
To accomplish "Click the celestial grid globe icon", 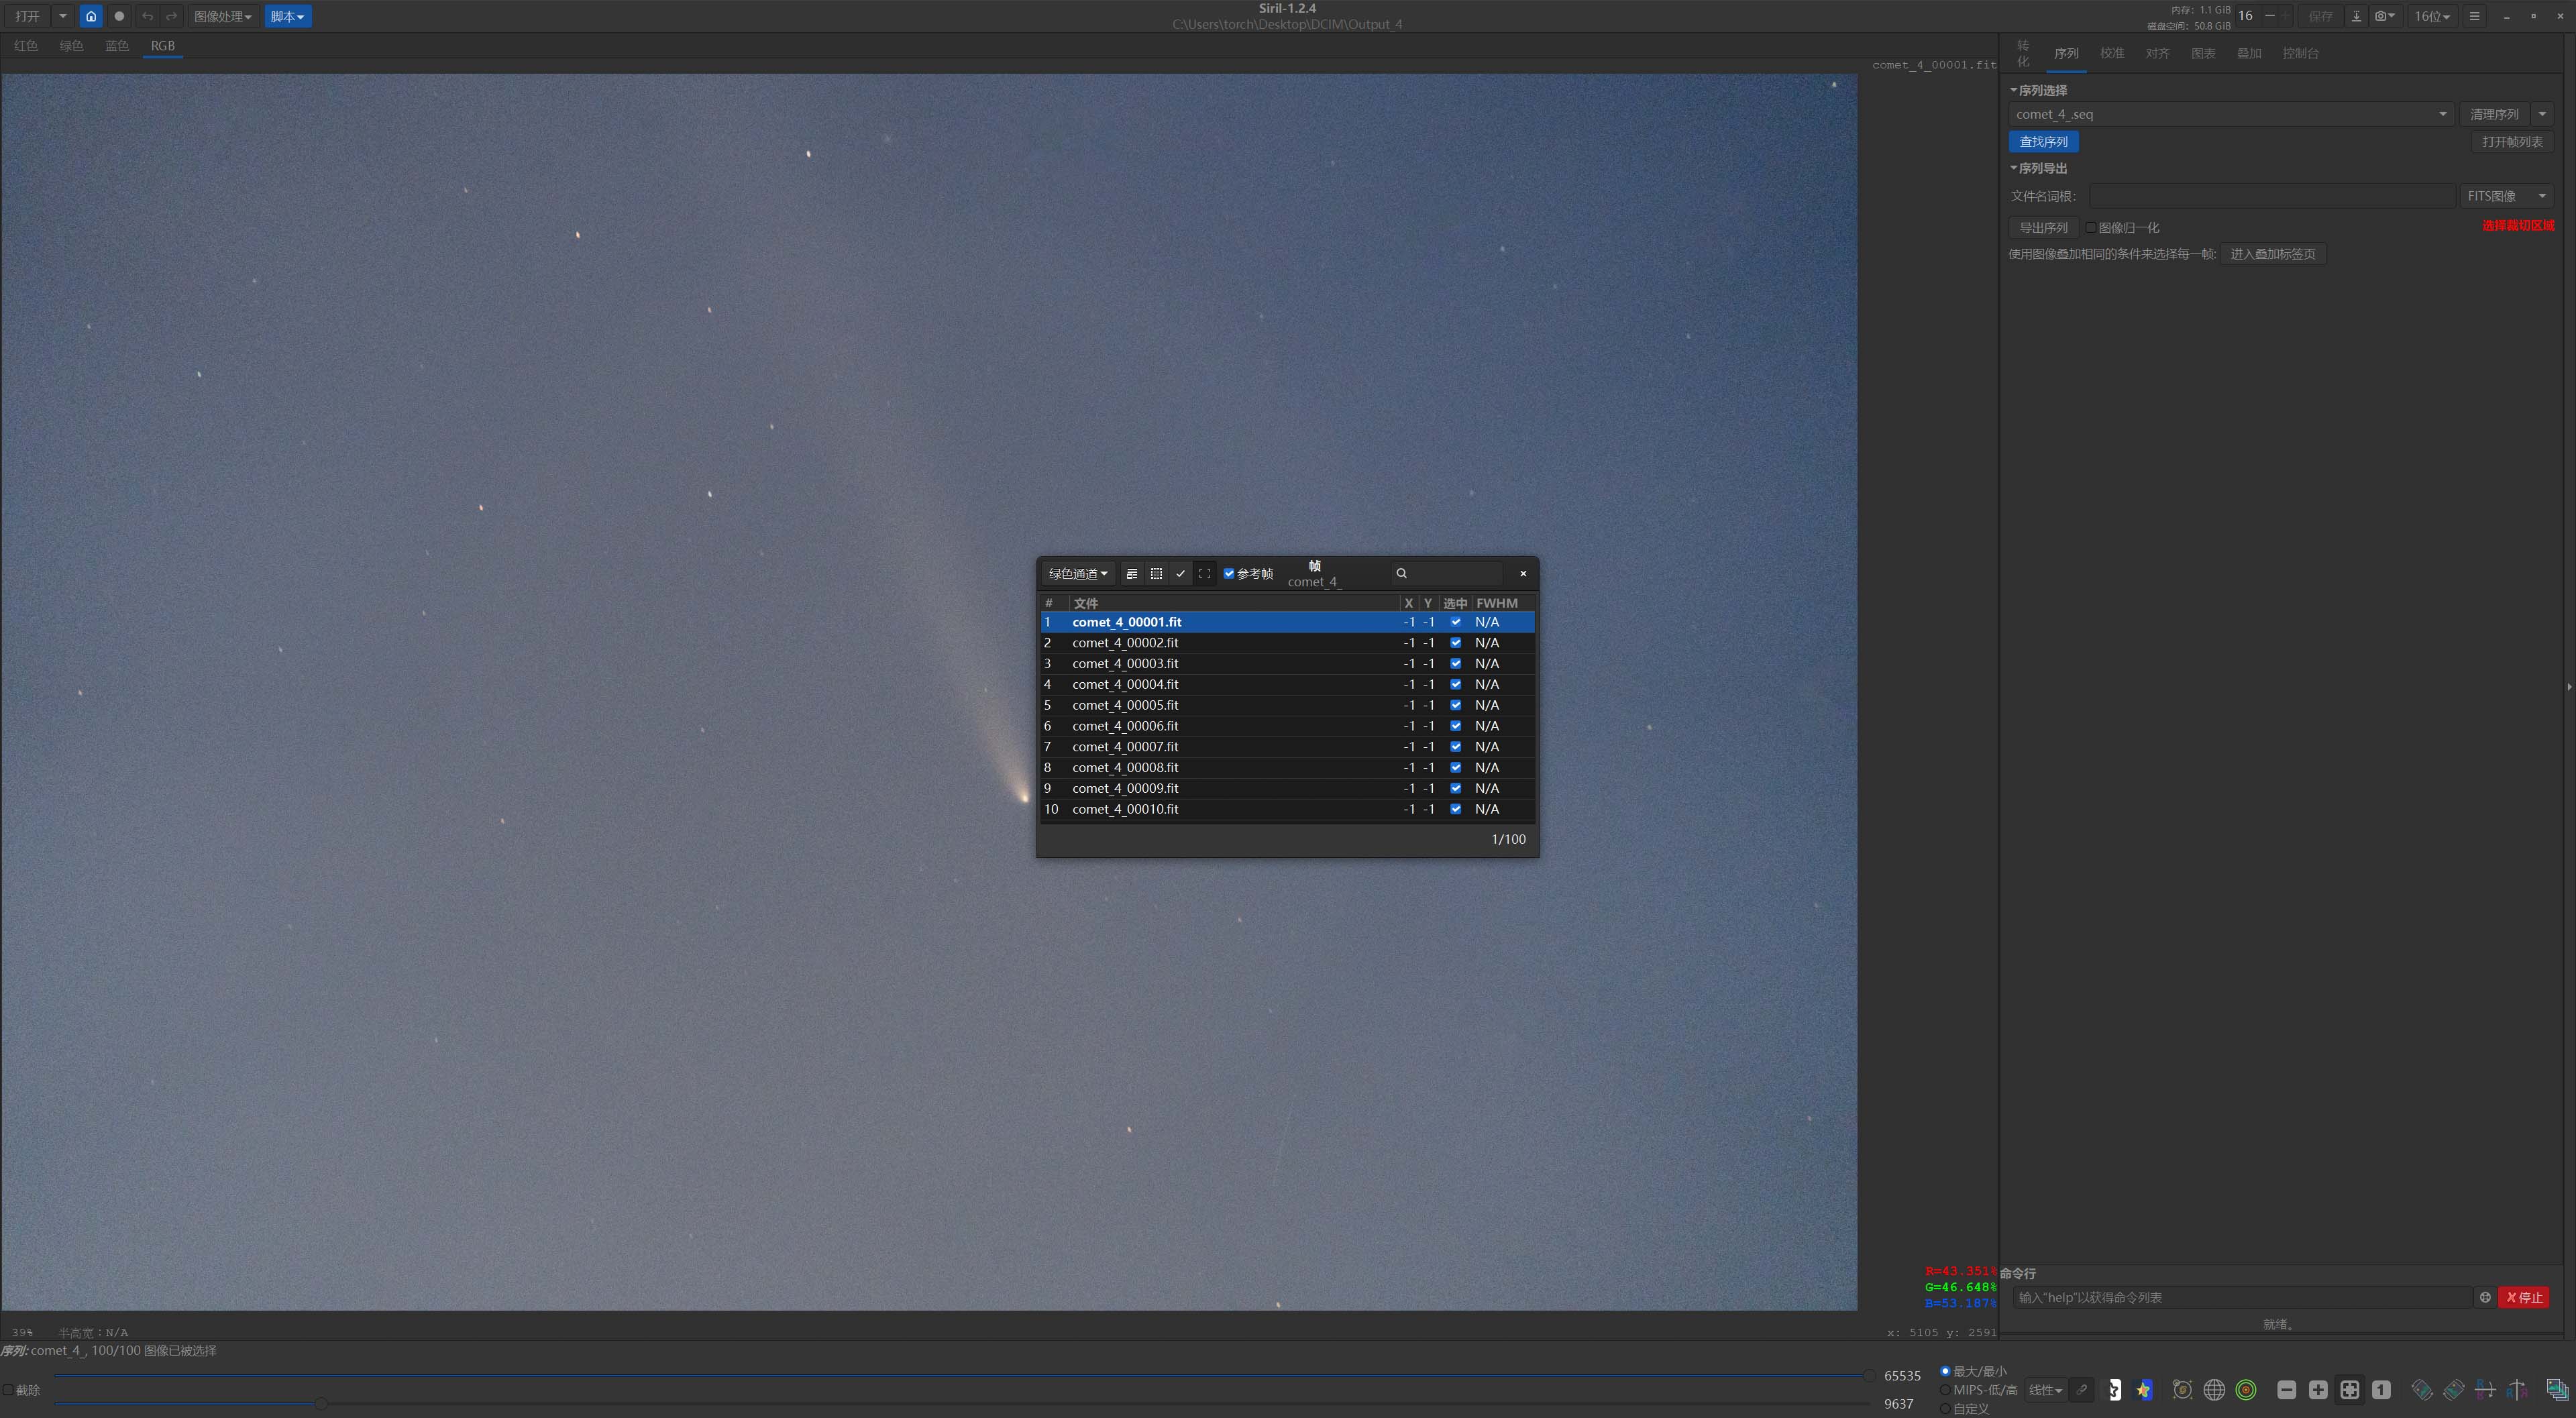I will (x=2214, y=1390).
